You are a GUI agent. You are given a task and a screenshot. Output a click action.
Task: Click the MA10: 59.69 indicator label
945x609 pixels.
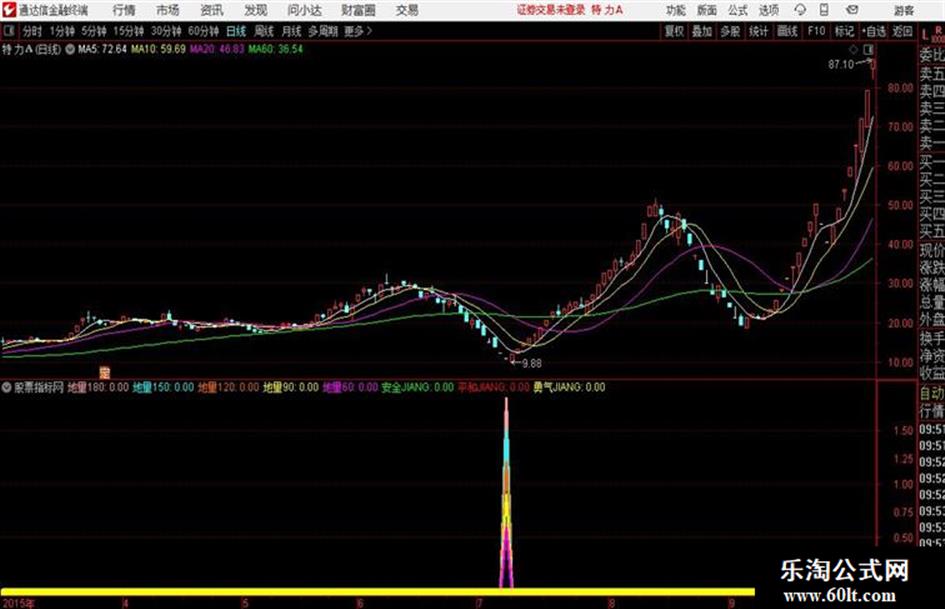point(159,49)
